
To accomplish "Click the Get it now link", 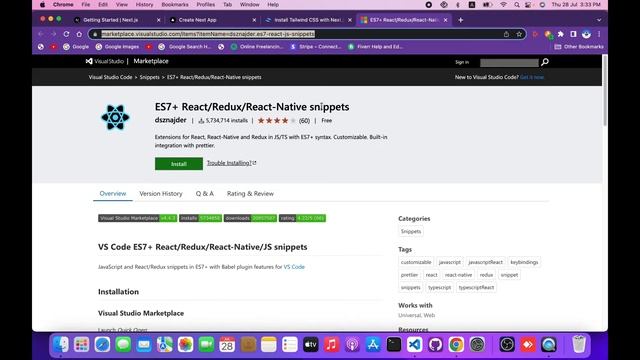I will click(x=532, y=77).
